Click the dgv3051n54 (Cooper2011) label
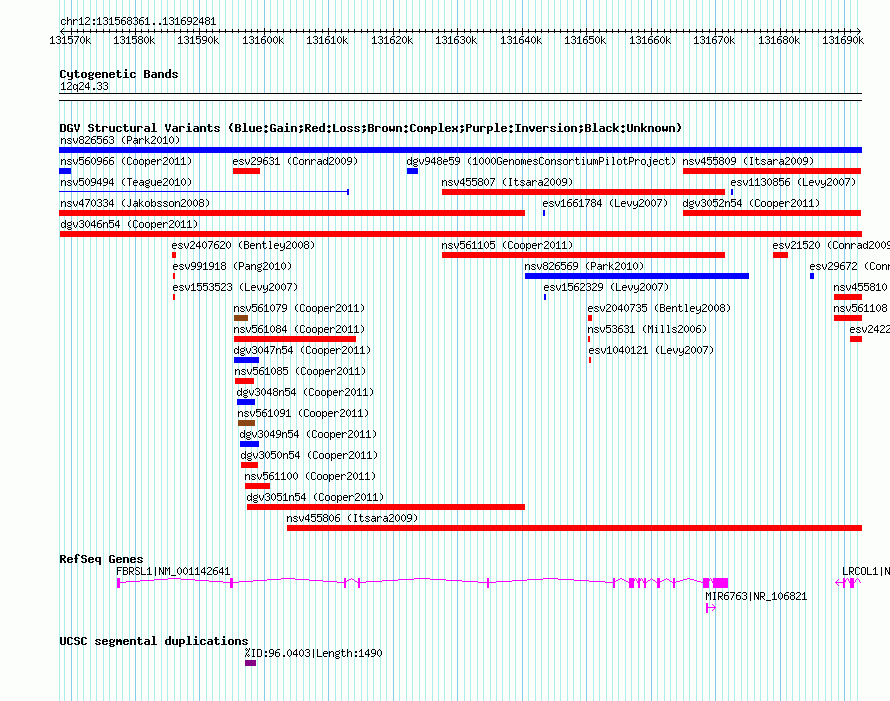The height and width of the screenshot is (701, 890). click(316, 497)
